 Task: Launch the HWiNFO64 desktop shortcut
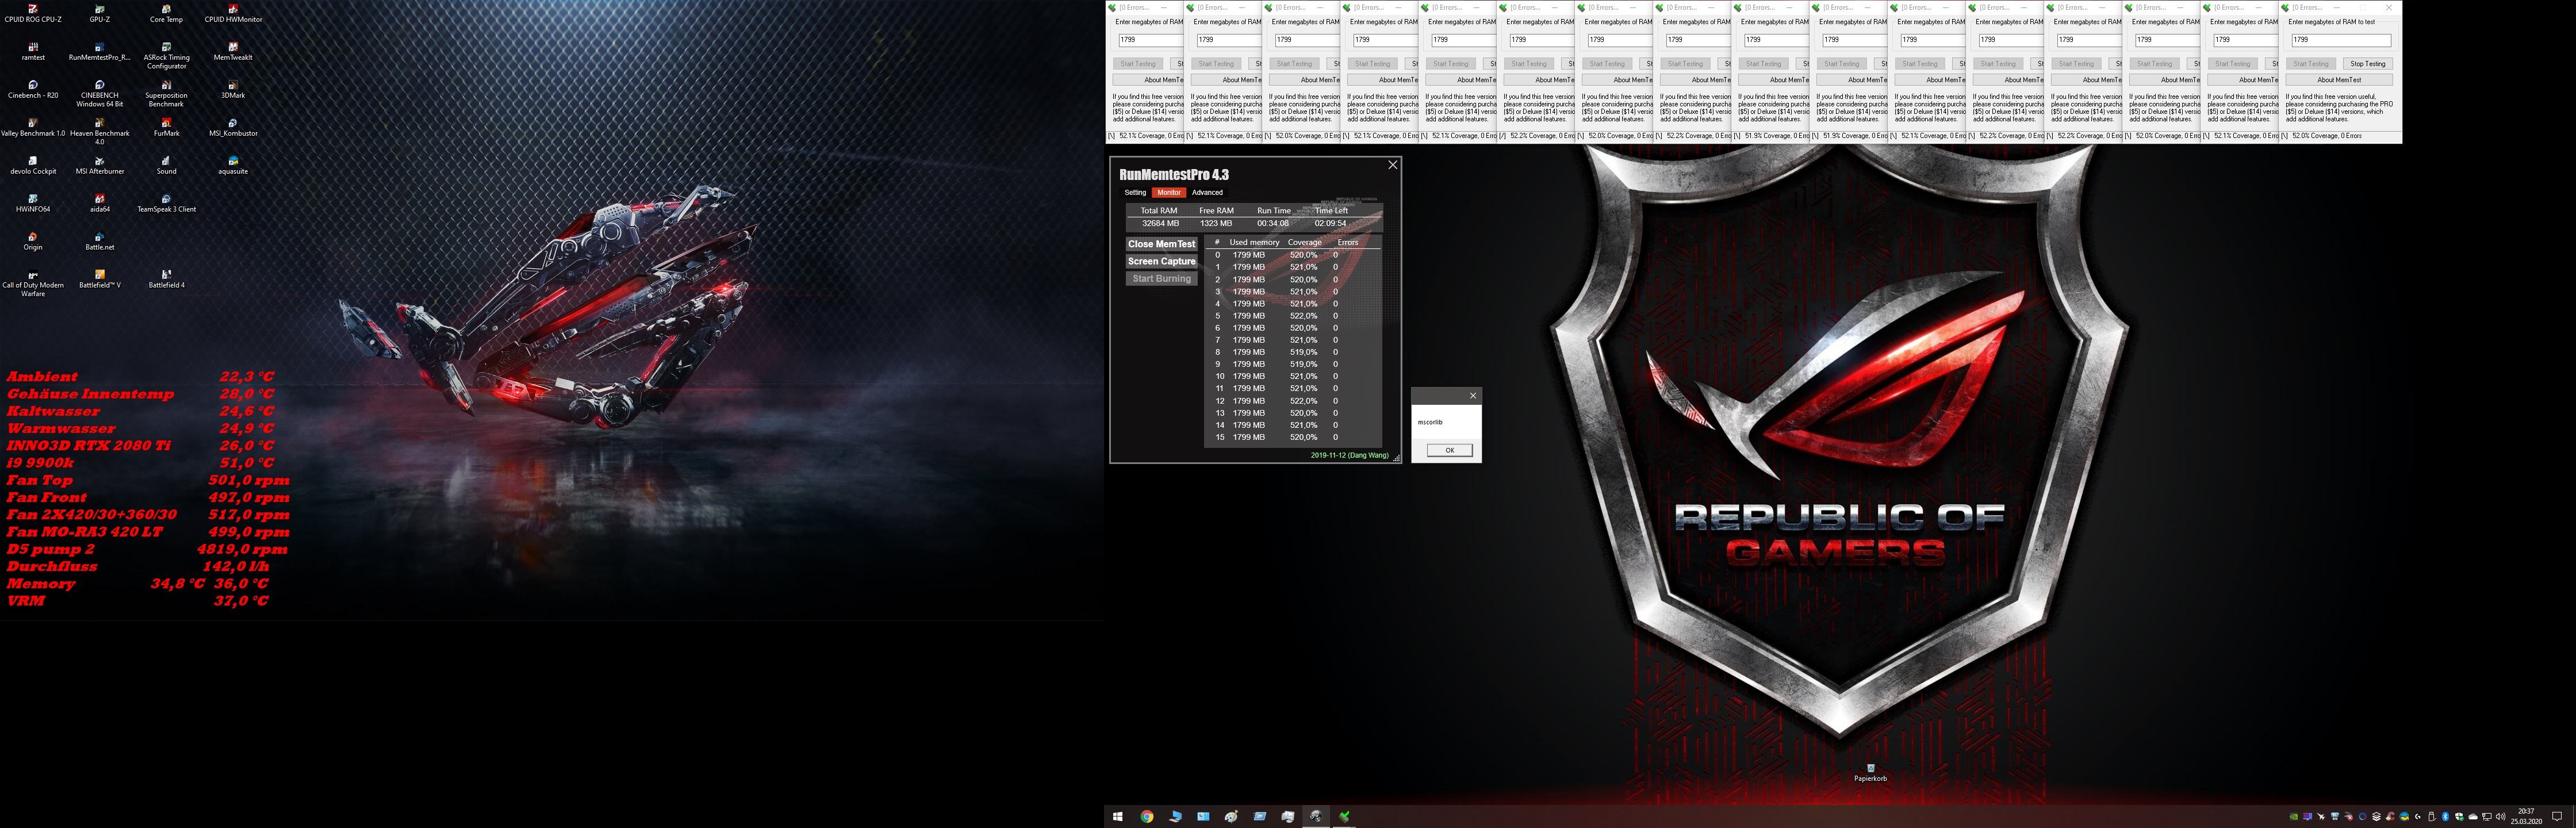tap(33, 203)
